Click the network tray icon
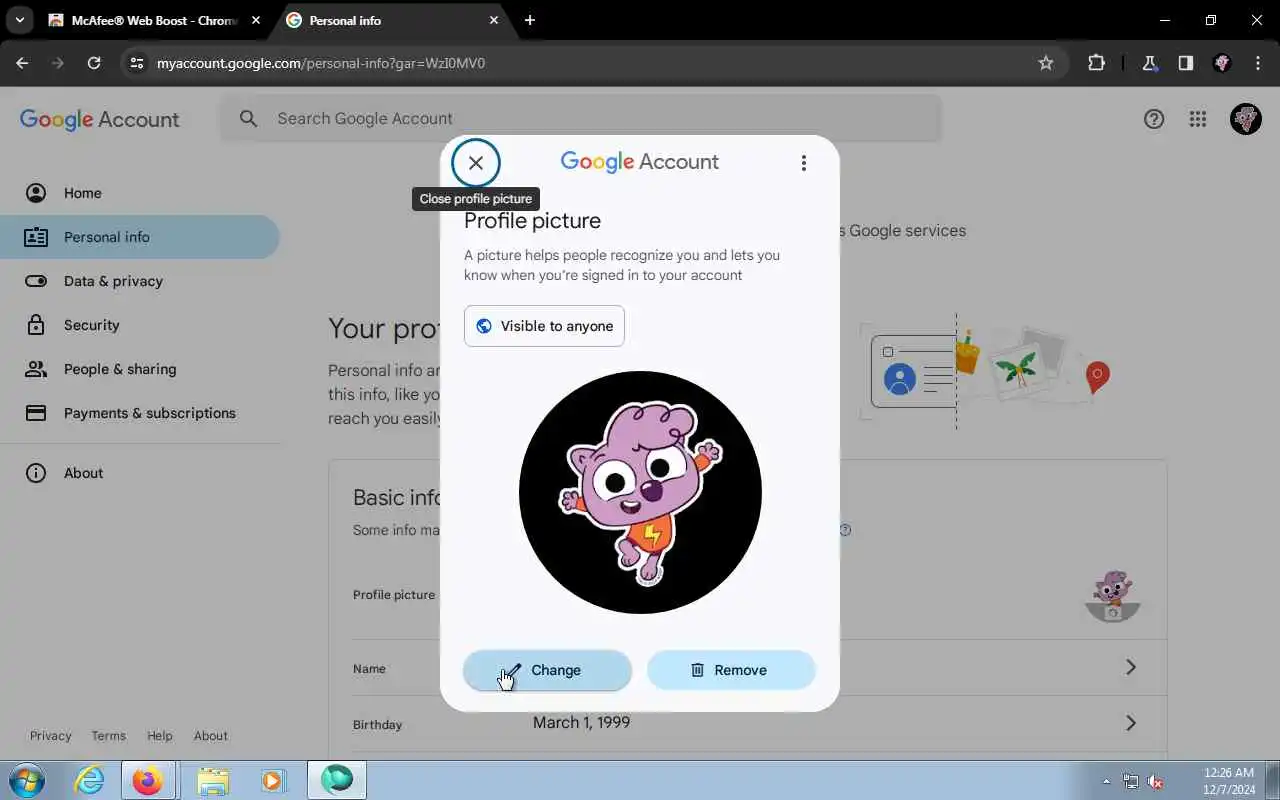 coord(1131,781)
